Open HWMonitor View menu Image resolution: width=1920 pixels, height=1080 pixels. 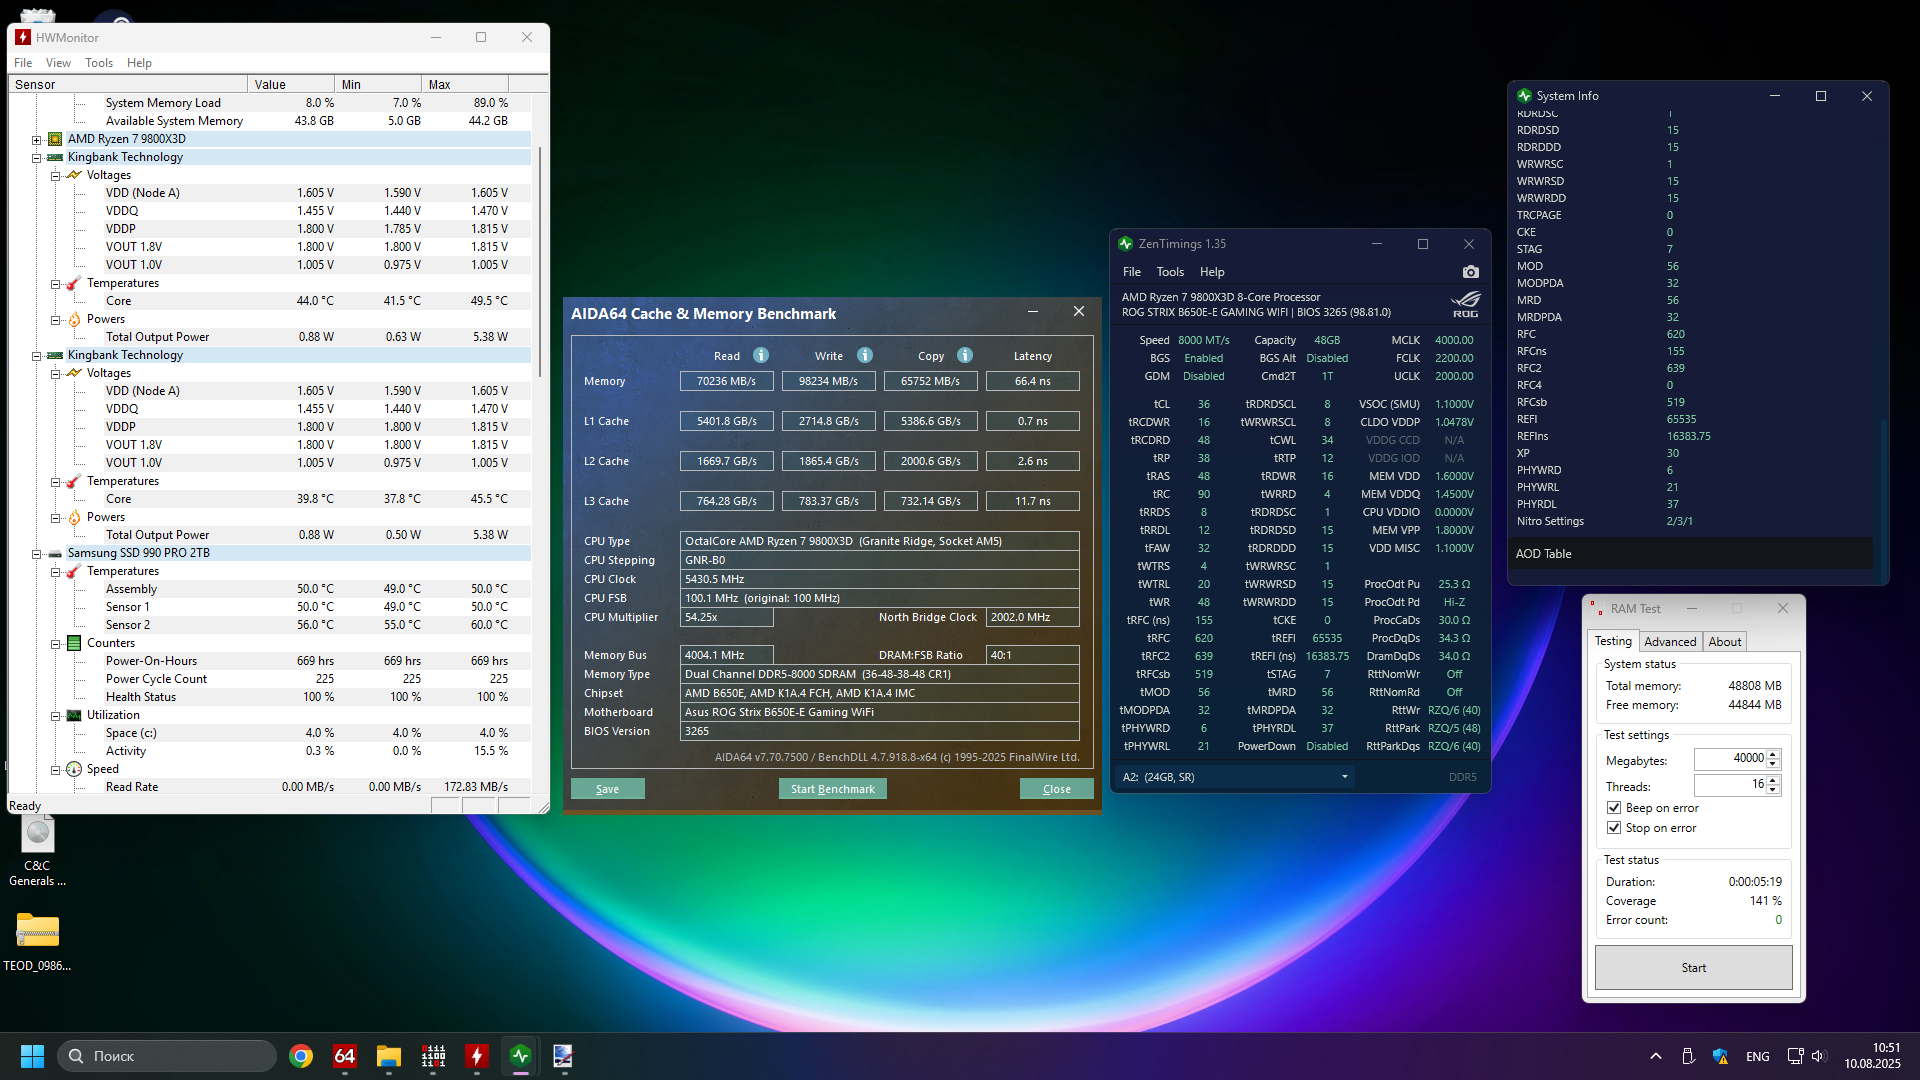pyautogui.click(x=58, y=62)
